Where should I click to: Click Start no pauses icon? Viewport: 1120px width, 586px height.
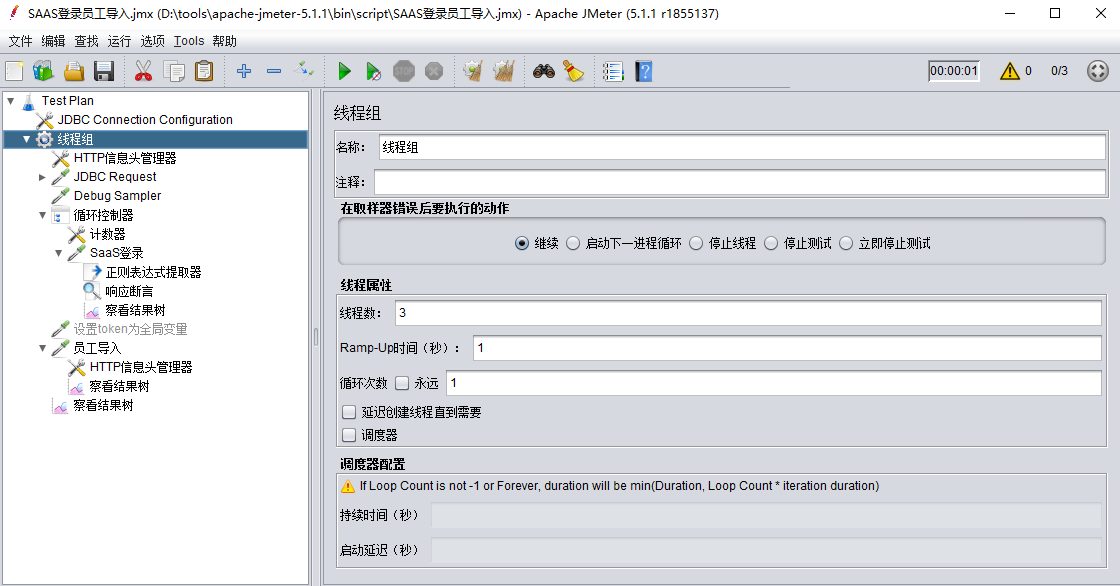374,71
